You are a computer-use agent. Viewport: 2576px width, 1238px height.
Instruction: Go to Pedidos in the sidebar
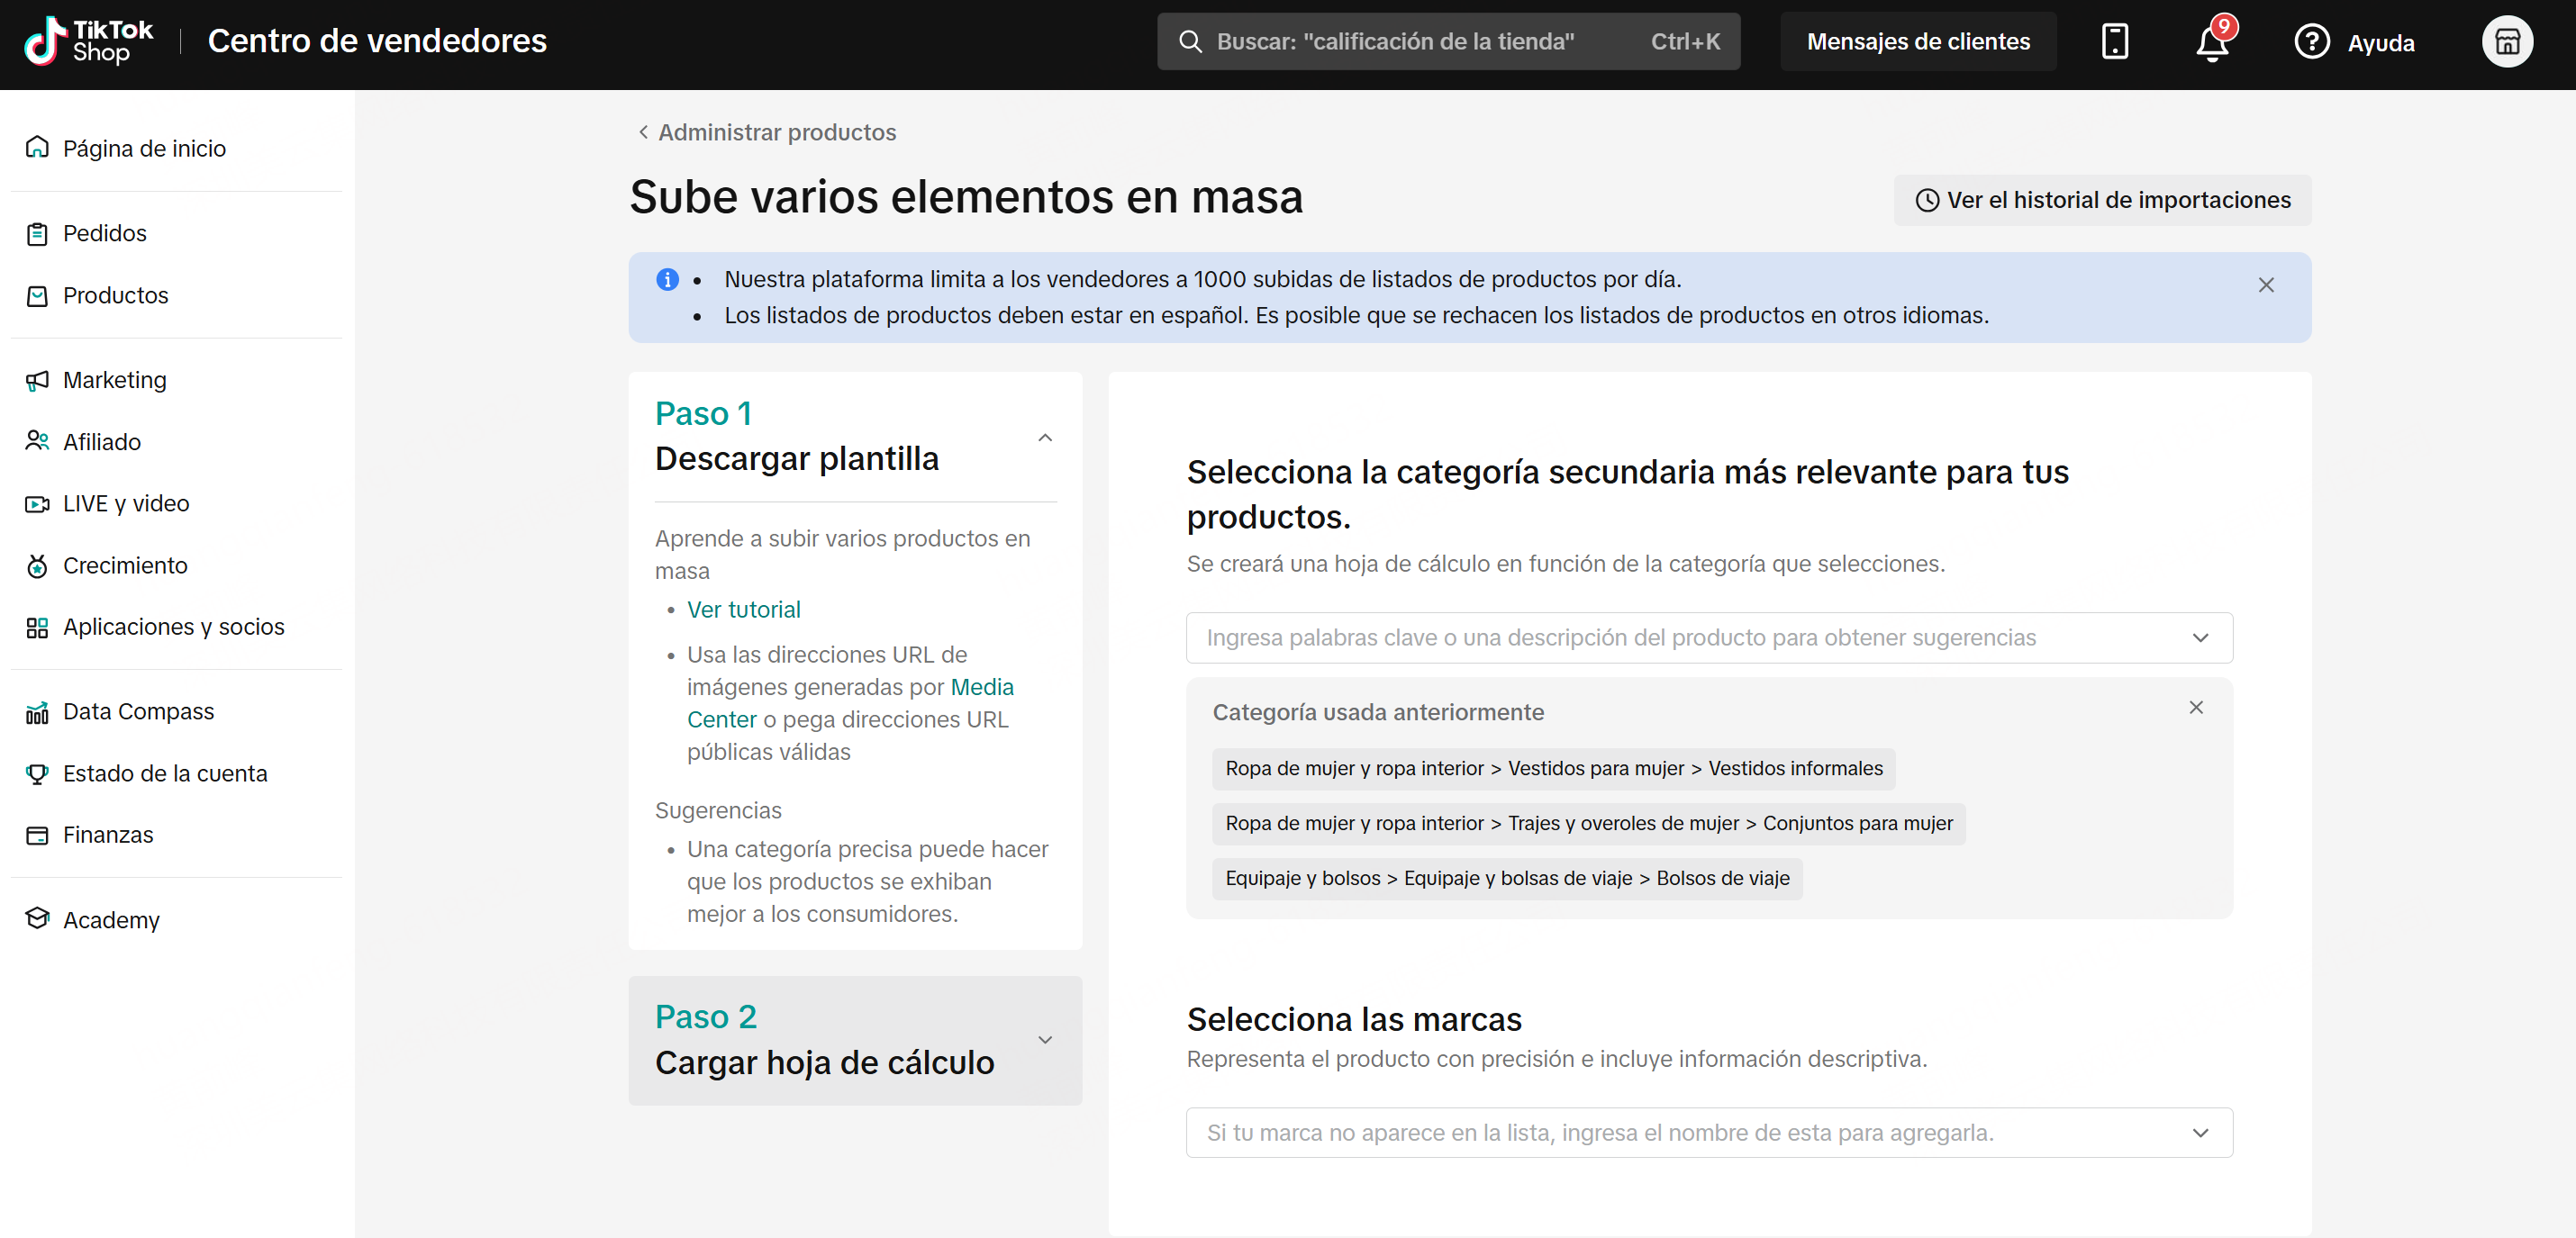tap(104, 234)
